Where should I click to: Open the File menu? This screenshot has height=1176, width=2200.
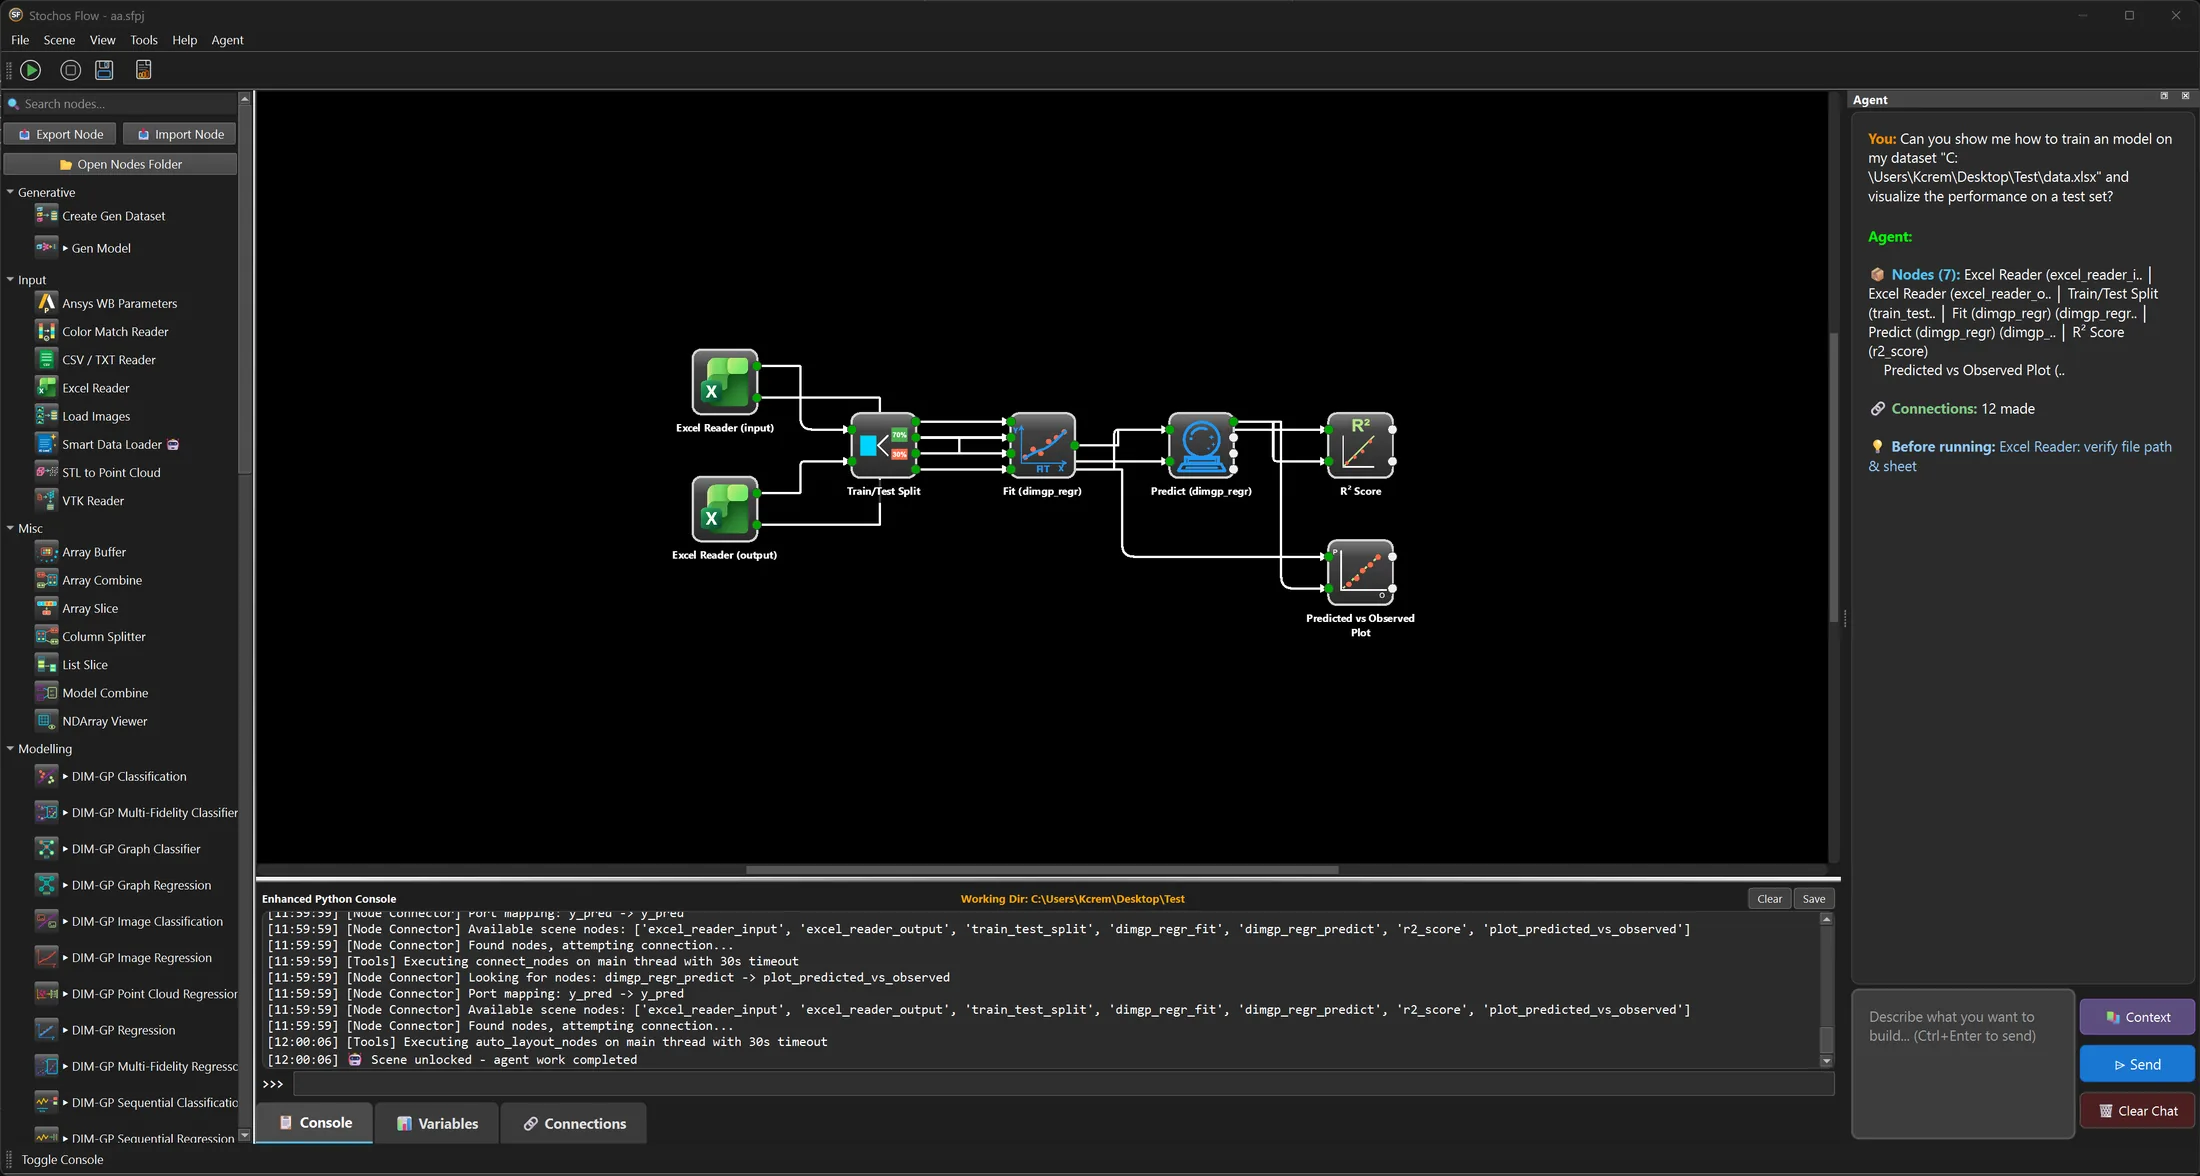click(x=20, y=40)
